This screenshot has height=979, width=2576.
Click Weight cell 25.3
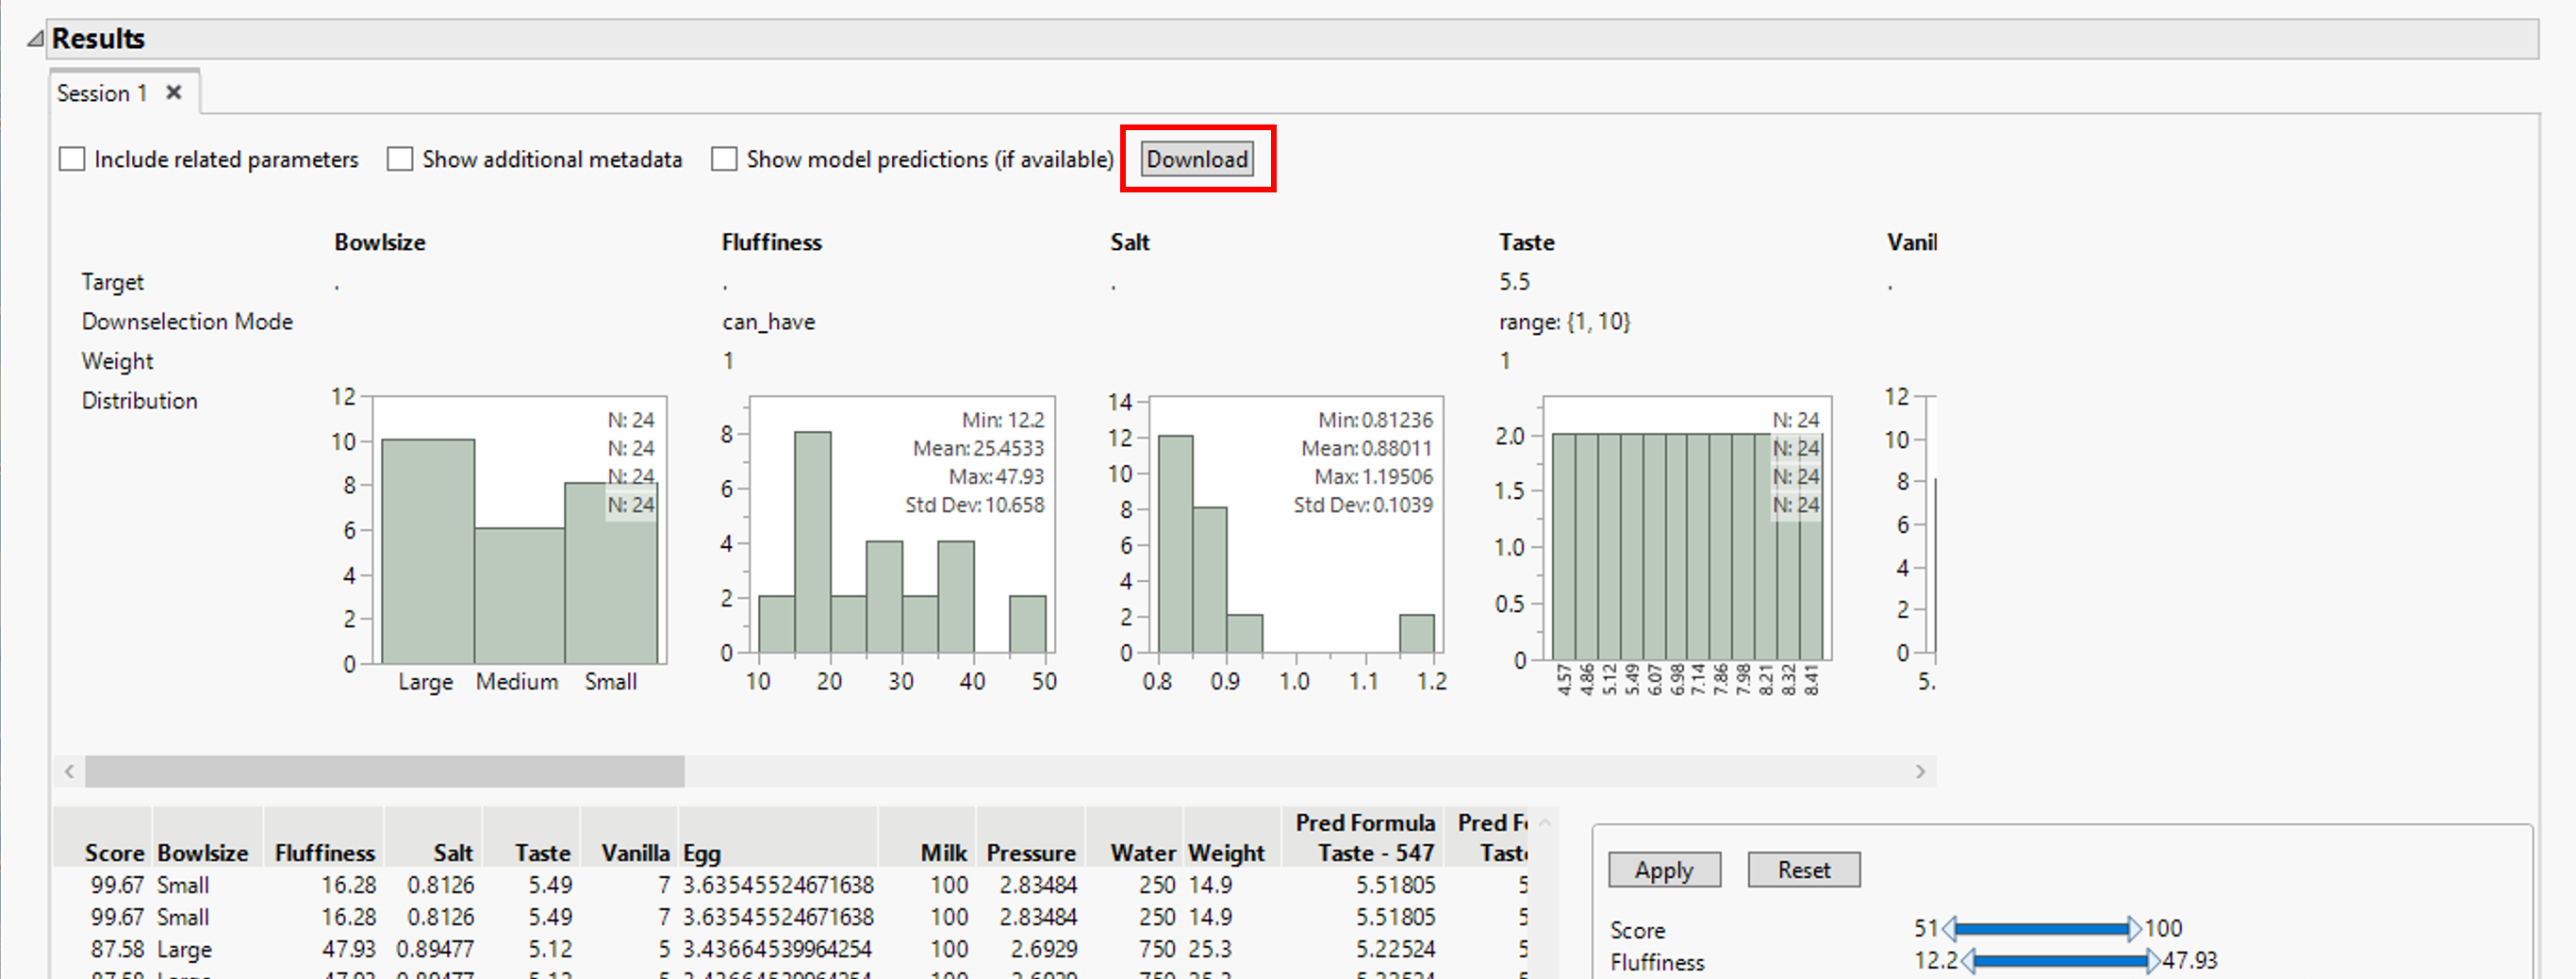click(x=1210, y=949)
